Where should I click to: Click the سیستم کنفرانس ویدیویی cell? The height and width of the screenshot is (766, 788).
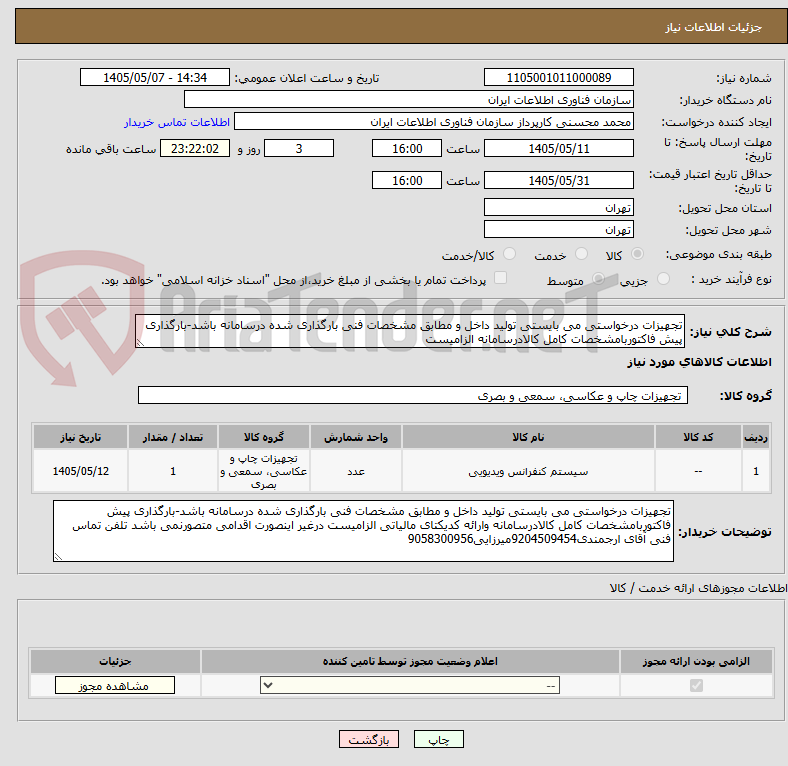[528, 471]
